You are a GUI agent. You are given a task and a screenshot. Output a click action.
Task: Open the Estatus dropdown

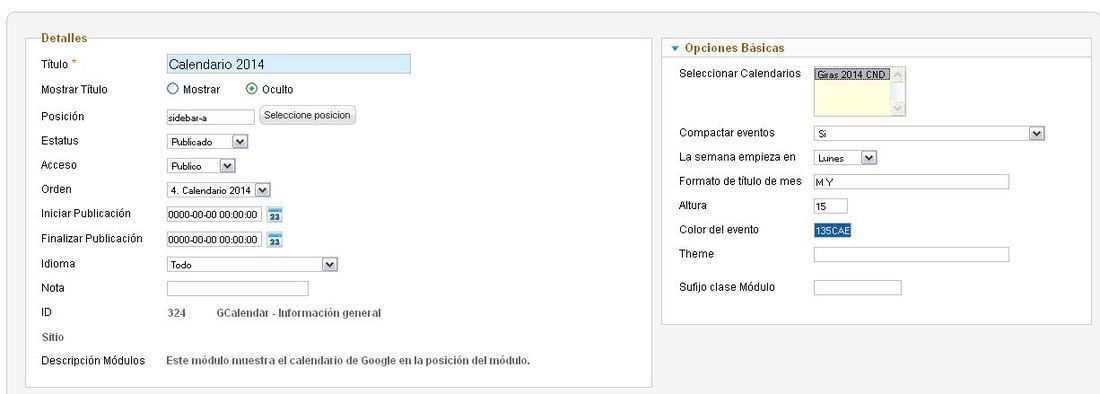[x=208, y=142]
